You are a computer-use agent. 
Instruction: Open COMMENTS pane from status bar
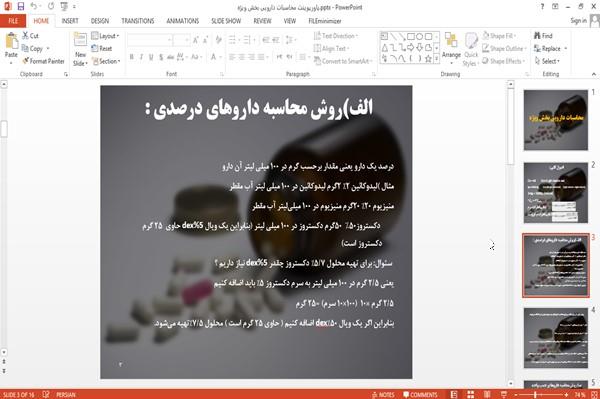420,394
